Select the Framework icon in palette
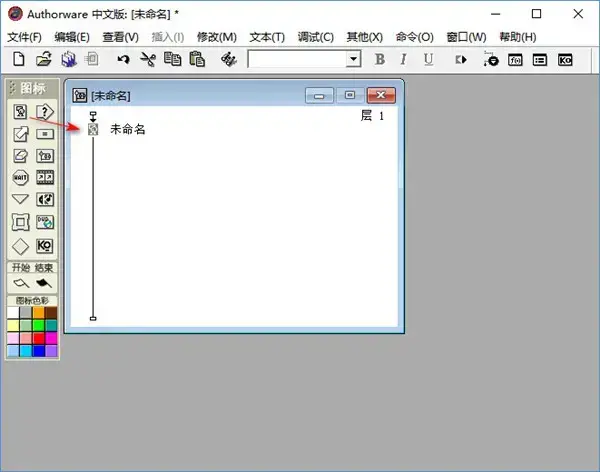The image size is (600, 472). click(x=20, y=222)
